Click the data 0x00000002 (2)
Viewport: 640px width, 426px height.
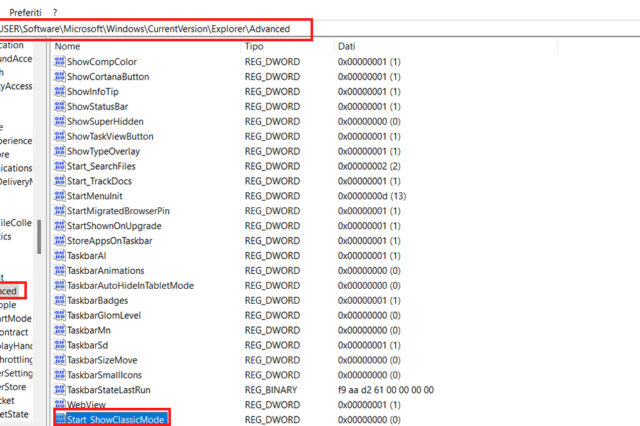(x=369, y=166)
